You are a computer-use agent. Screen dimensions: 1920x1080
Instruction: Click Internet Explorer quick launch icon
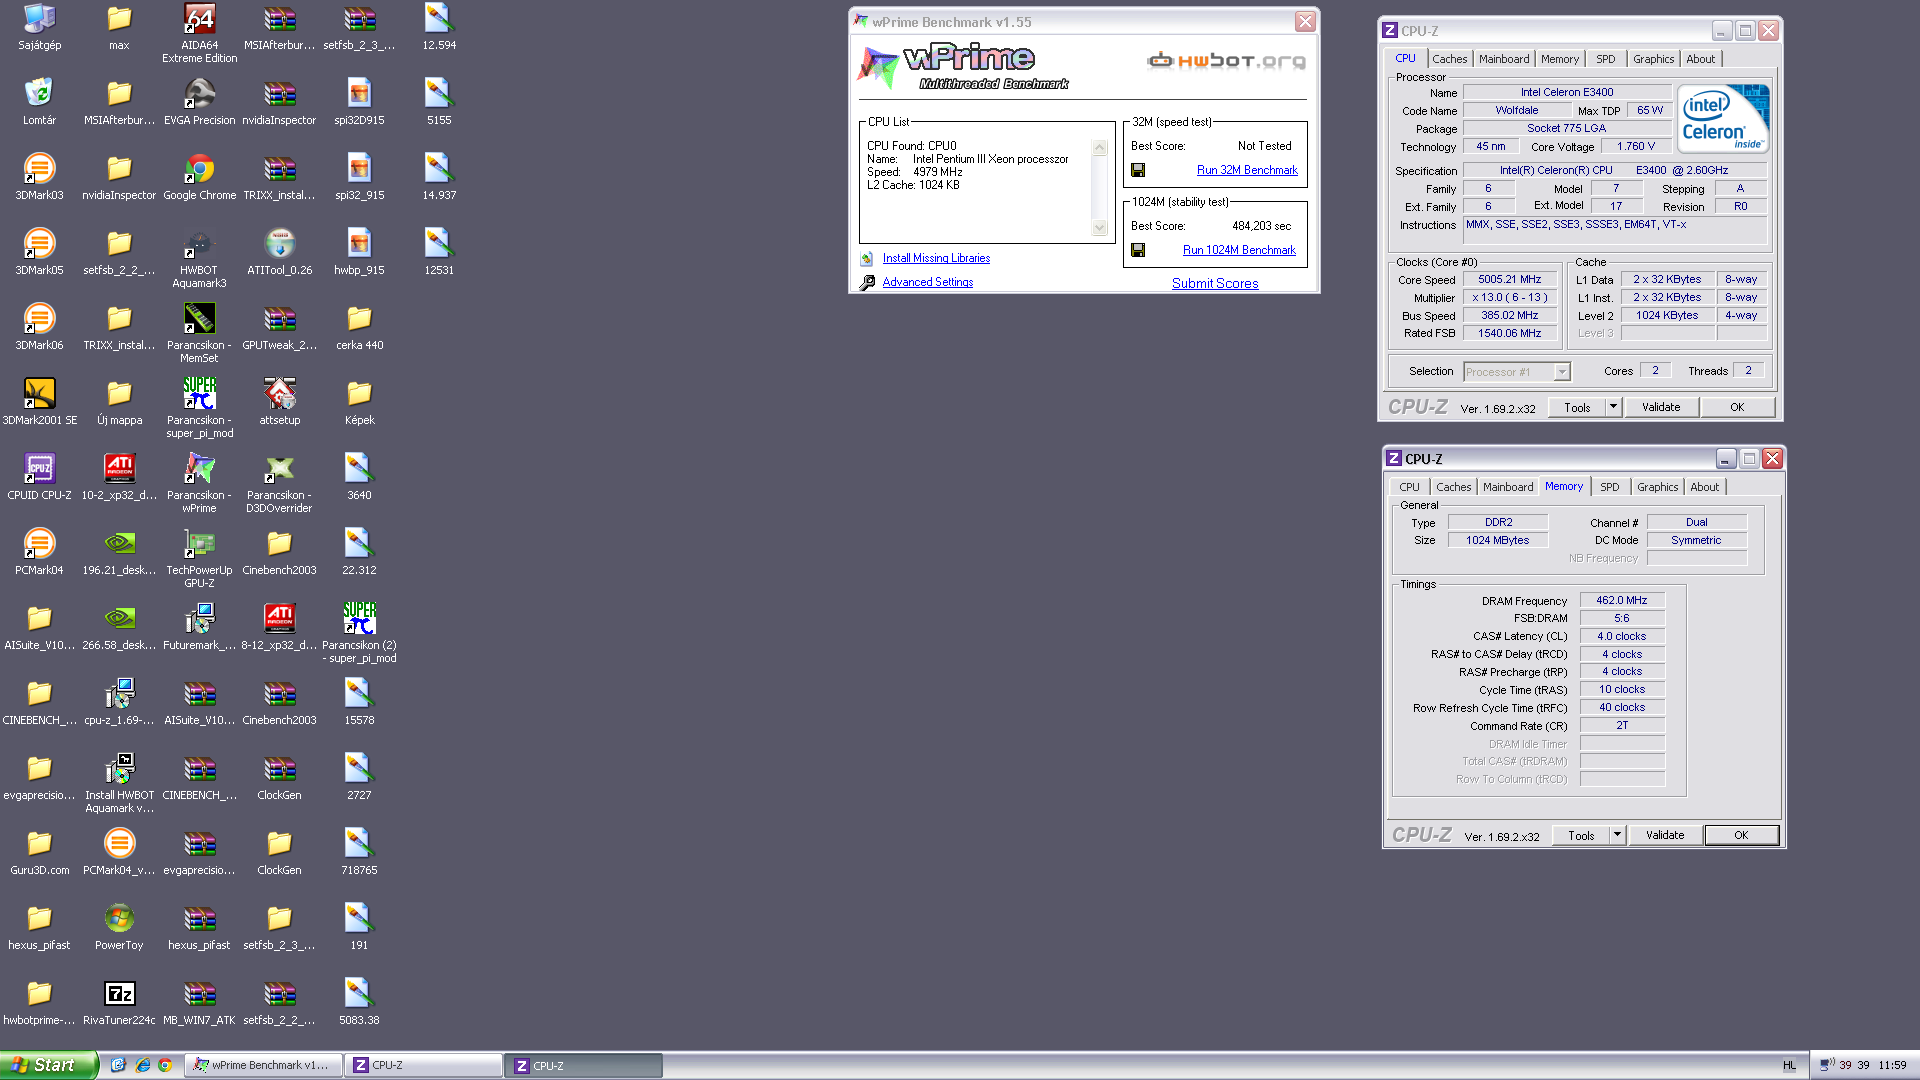(x=142, y=1065)
